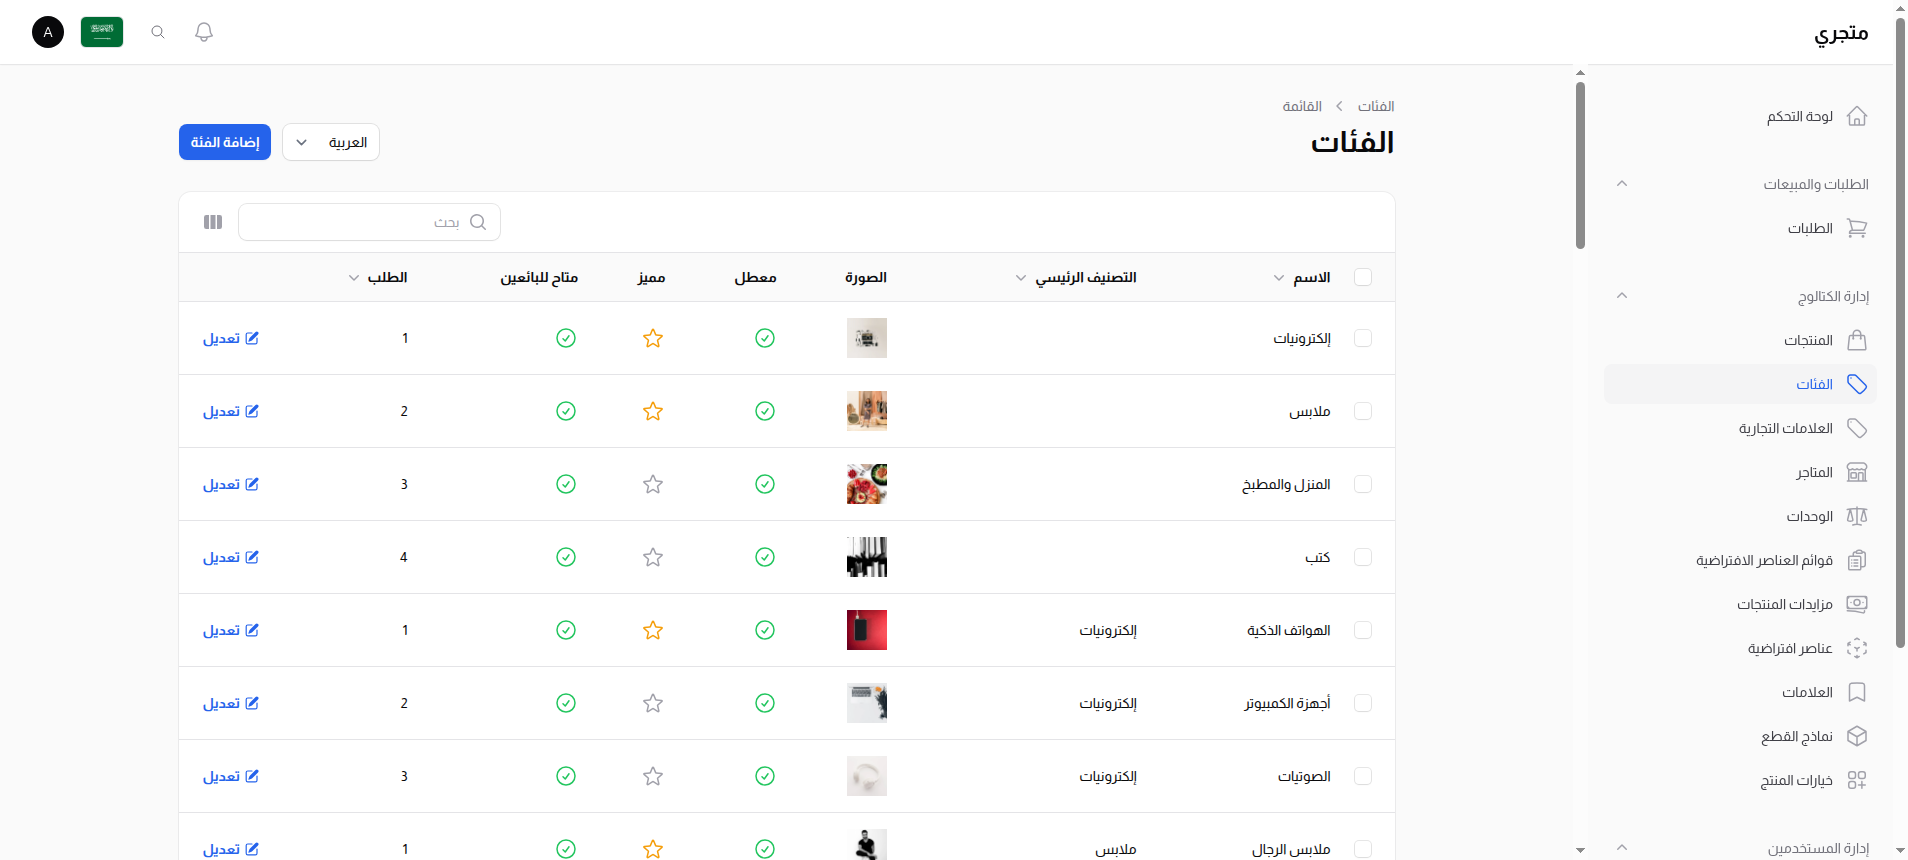Toggle seller availability for الصوتيات row
Screen dimensions: 1908x860
(x=566, y=776)
